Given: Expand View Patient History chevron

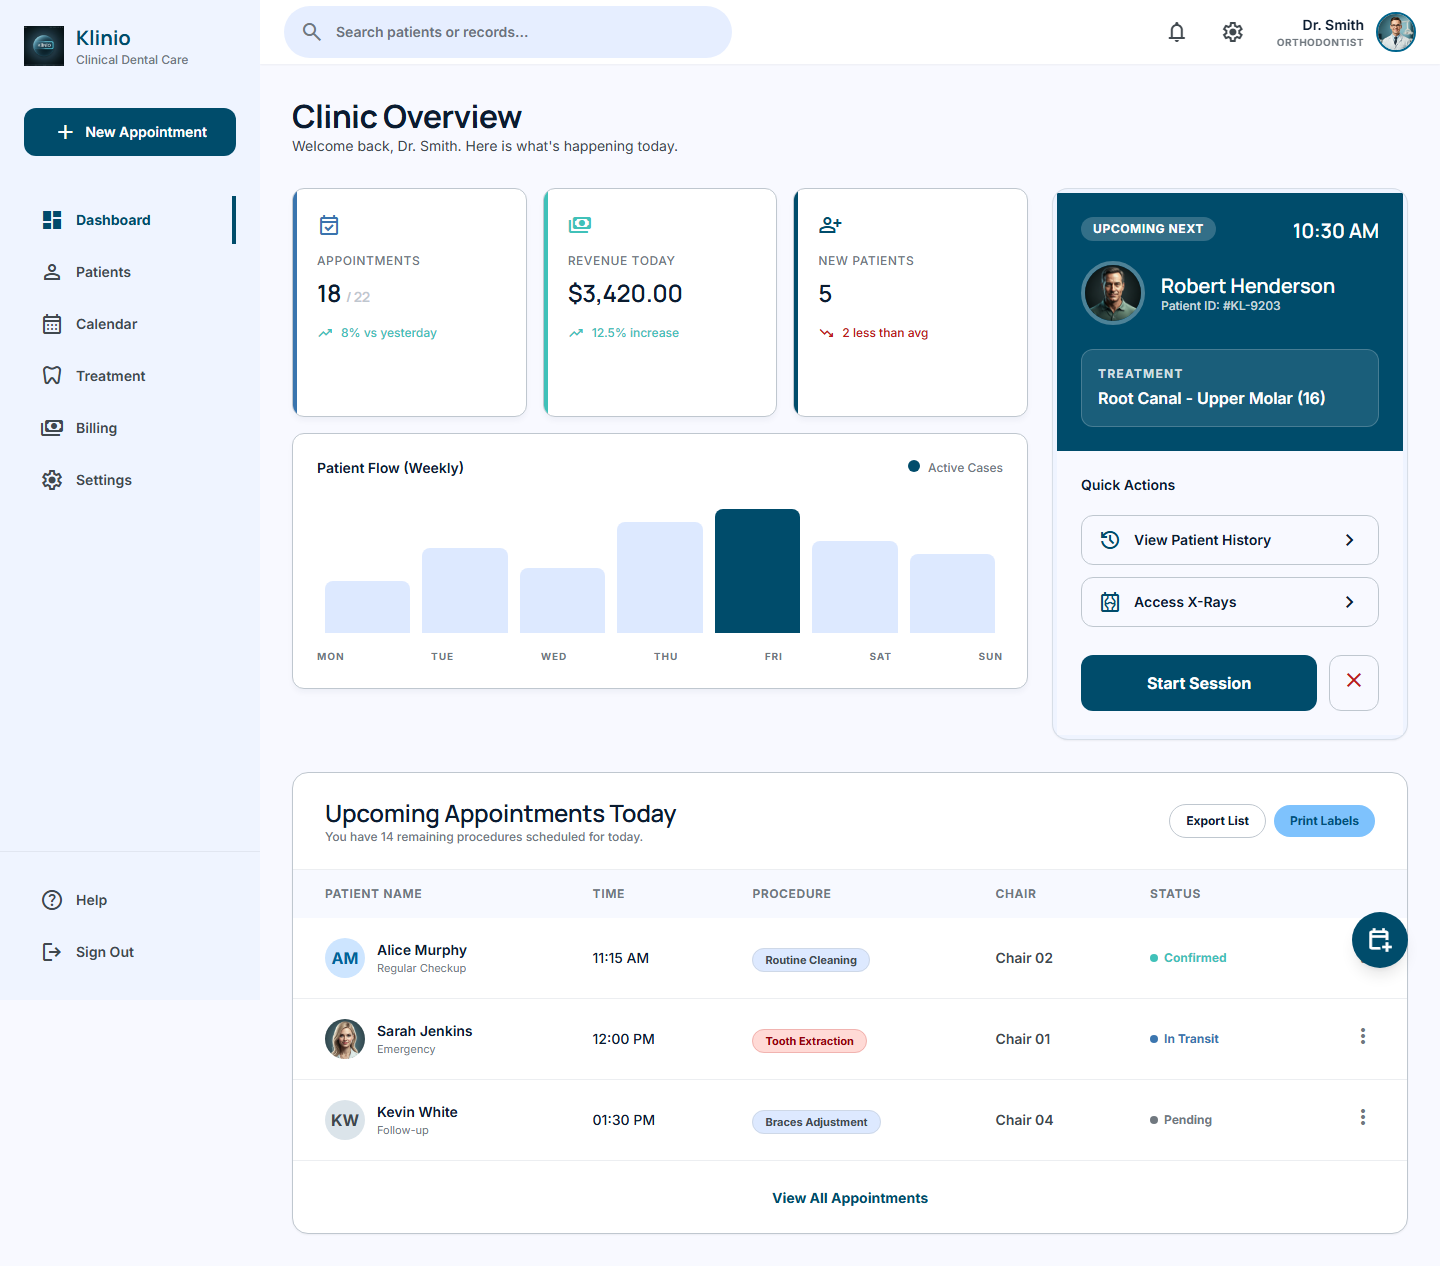Looking at the screenshot, I should [x=1350, y=540].
